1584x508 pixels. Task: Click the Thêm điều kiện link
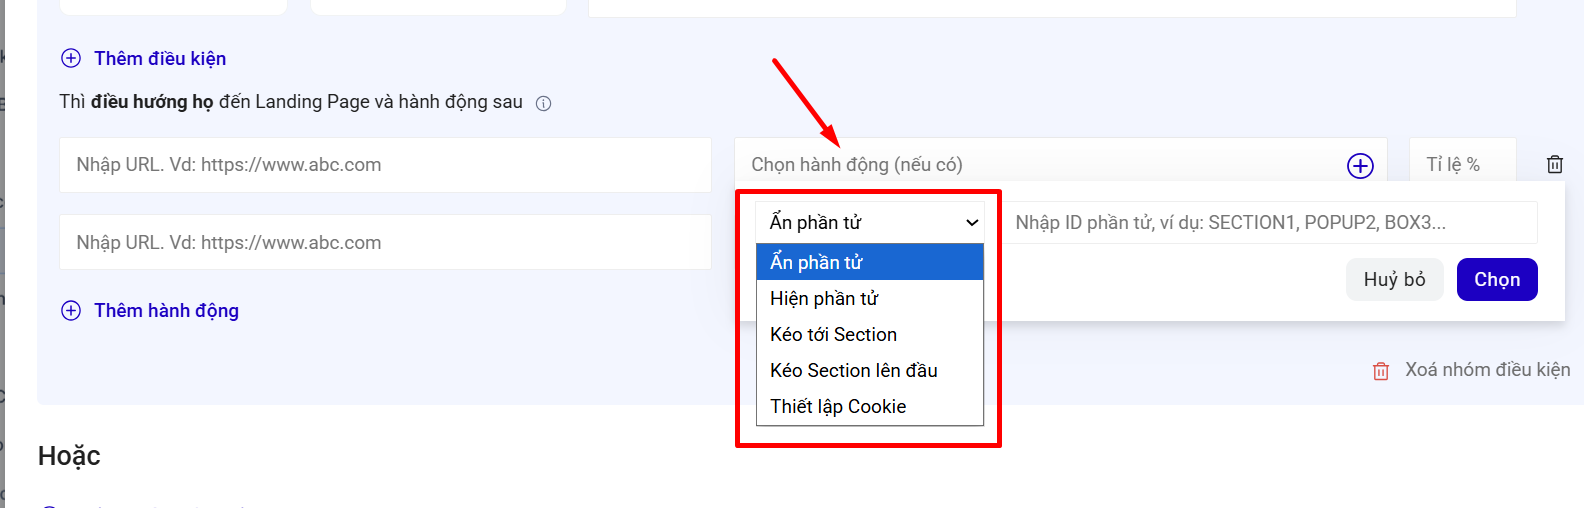160,59
